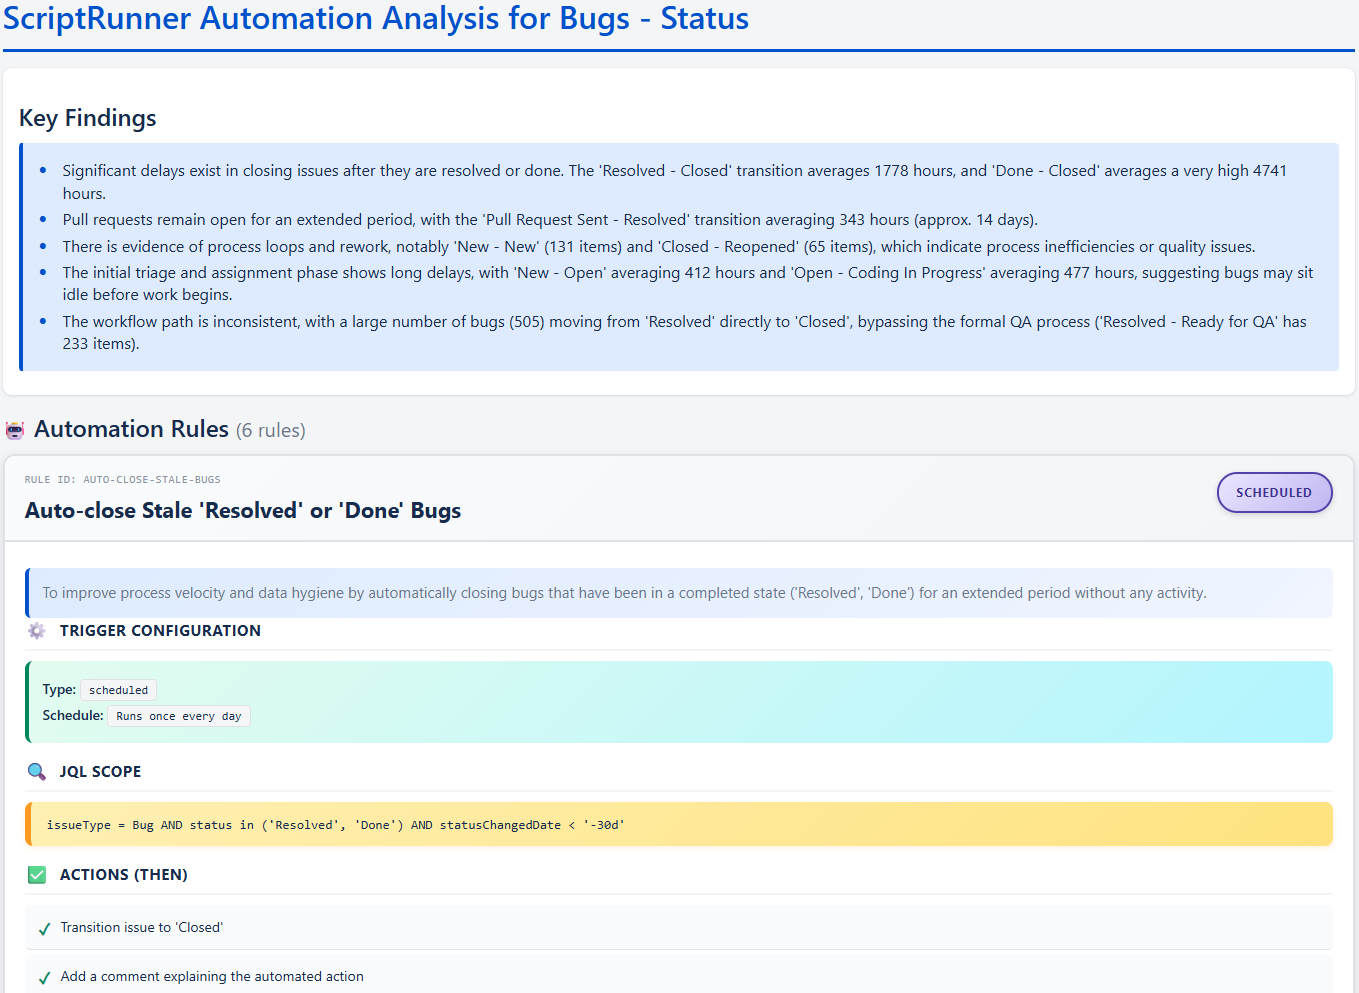
Task: Select the 'scheduled' type code tag
Action: (118, 690)
